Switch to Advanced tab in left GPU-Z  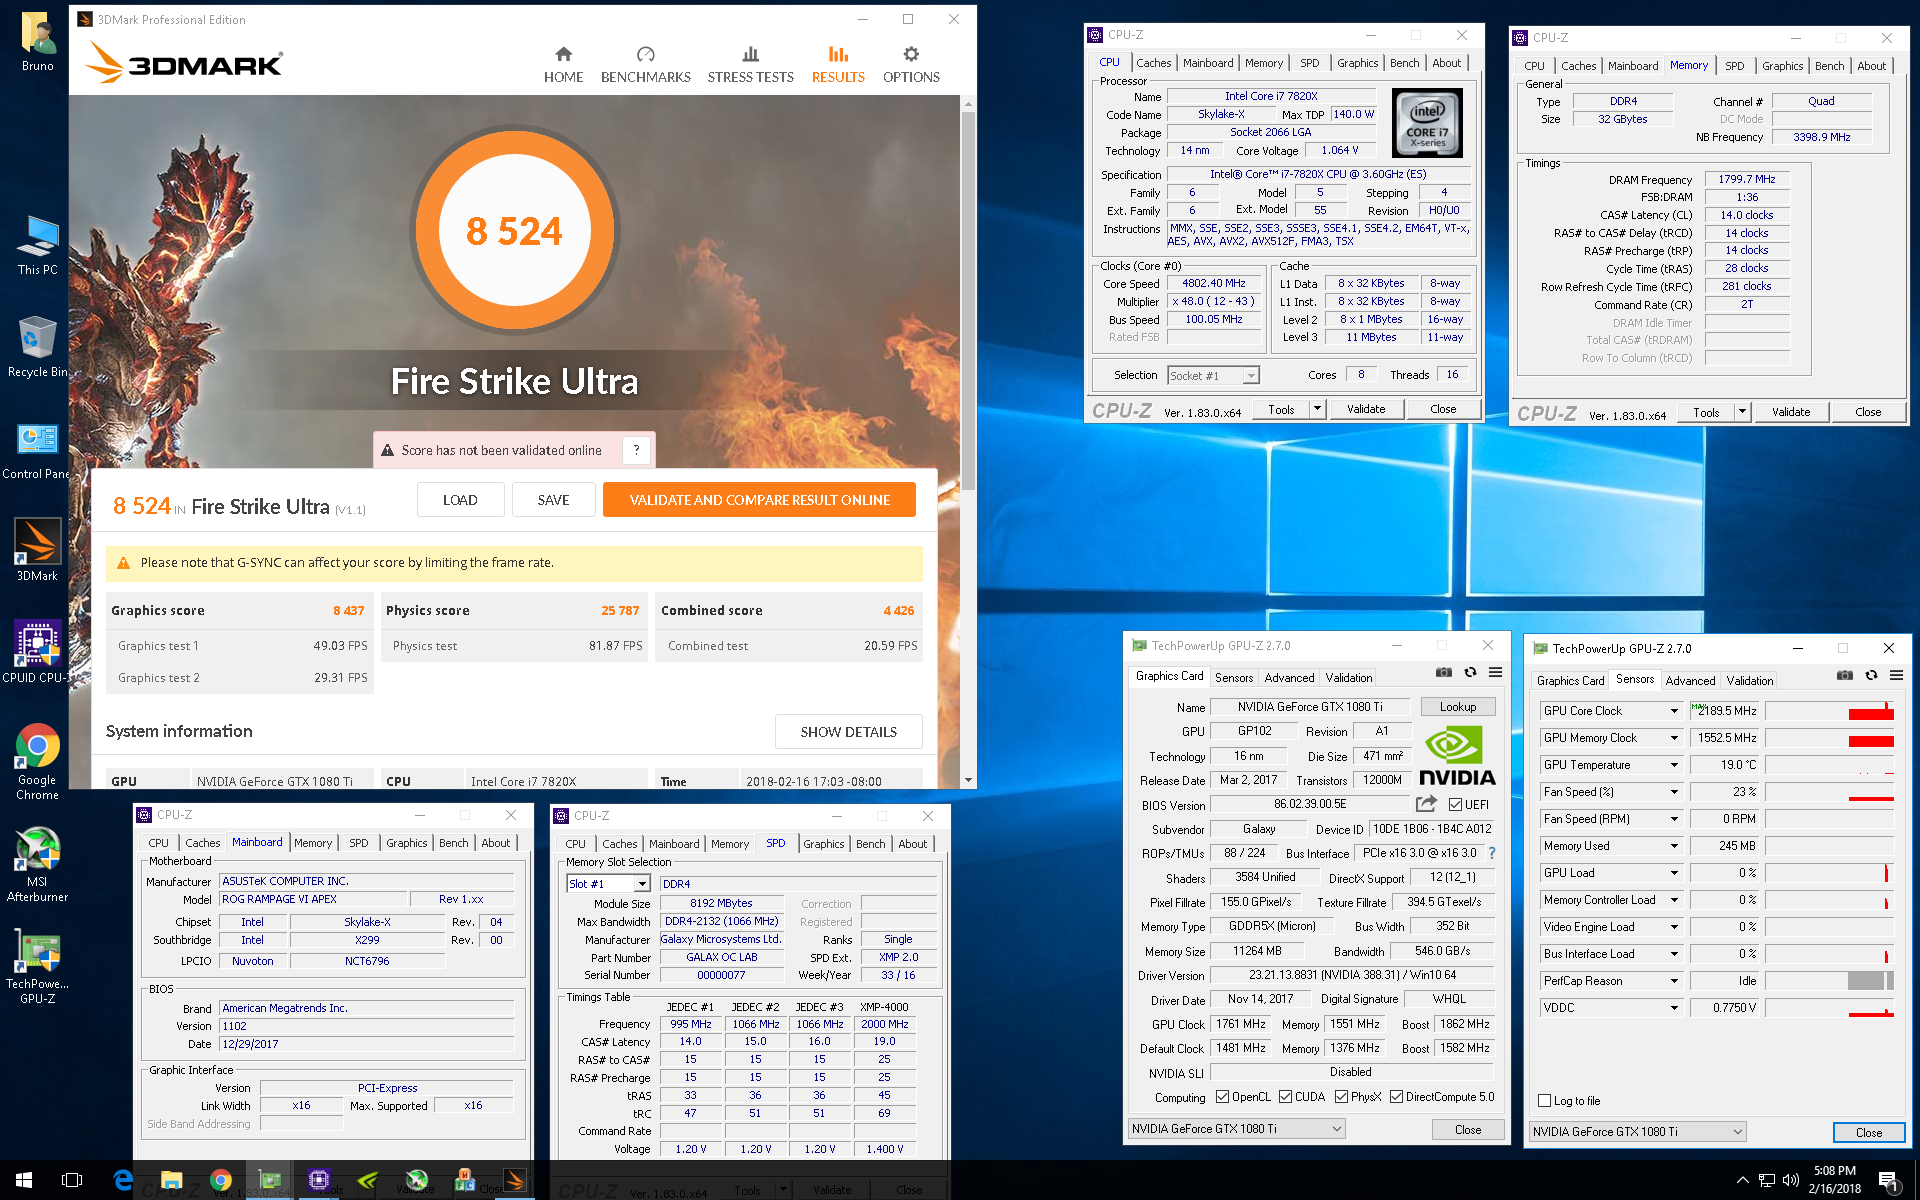pyautogui.click(x=1289, y=678)
